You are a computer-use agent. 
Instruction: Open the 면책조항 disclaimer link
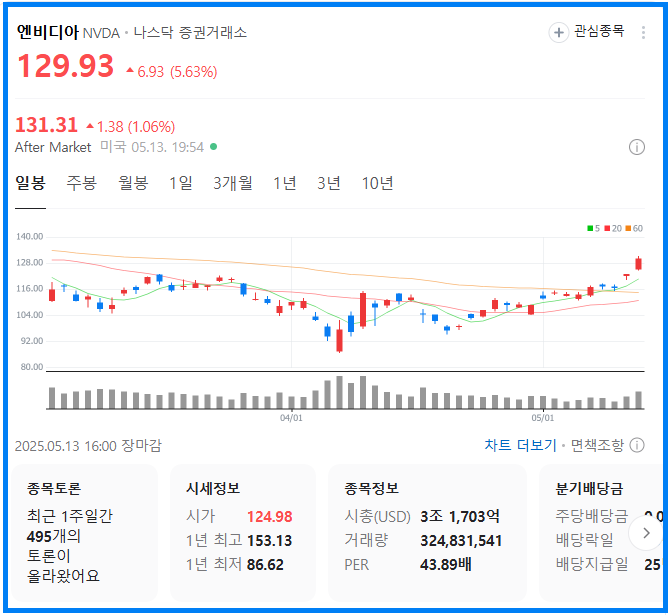597,445
